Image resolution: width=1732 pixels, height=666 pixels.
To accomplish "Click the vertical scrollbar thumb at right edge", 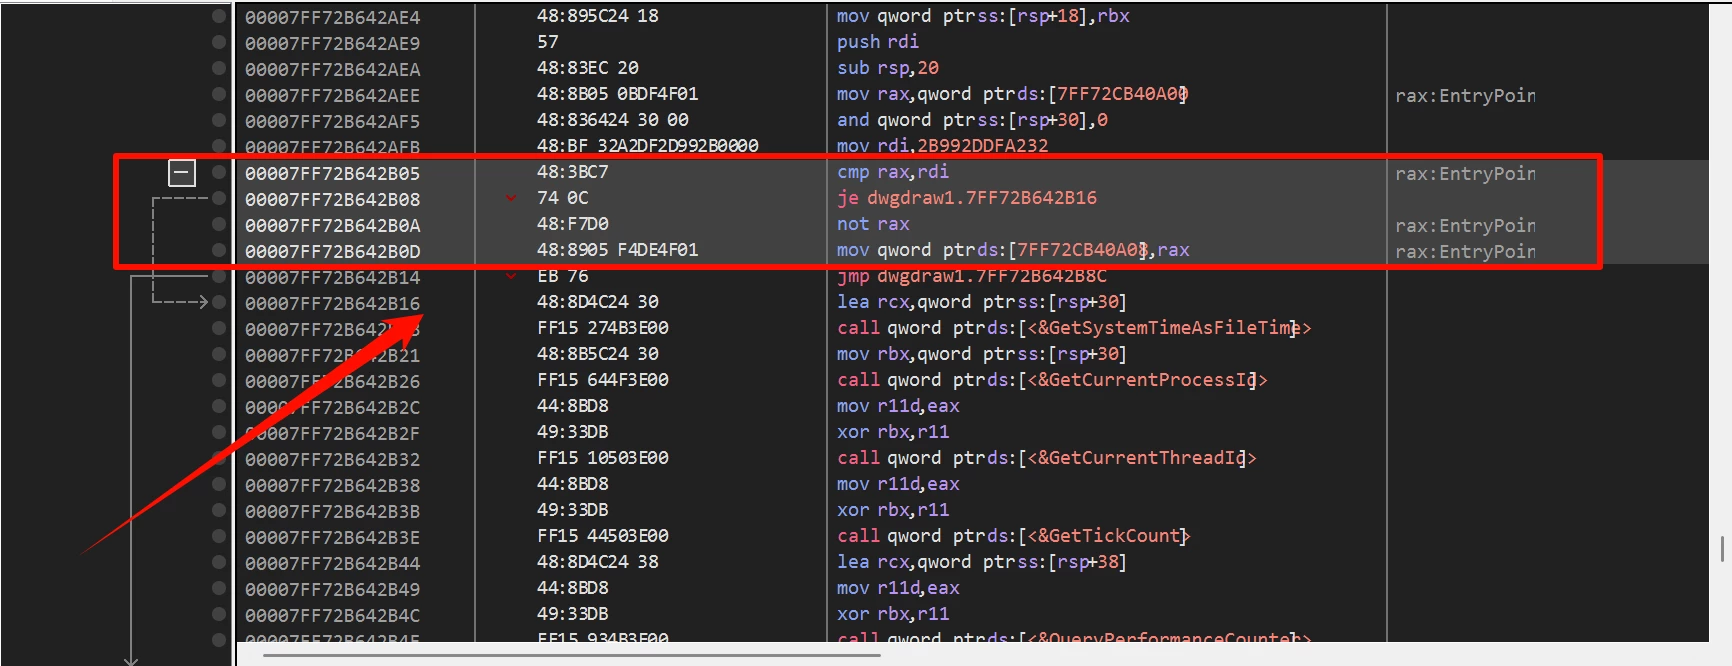I will click(x=1721, y=549).
